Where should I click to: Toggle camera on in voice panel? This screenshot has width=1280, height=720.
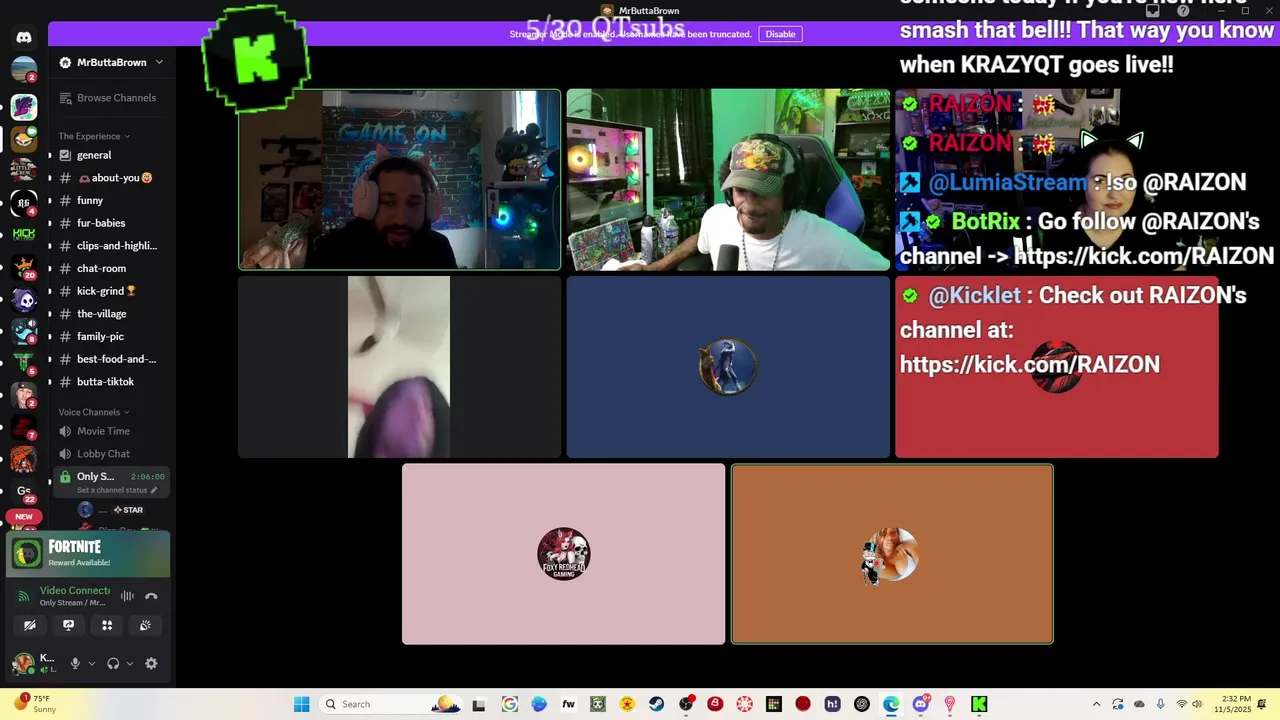tap(30, 625)
